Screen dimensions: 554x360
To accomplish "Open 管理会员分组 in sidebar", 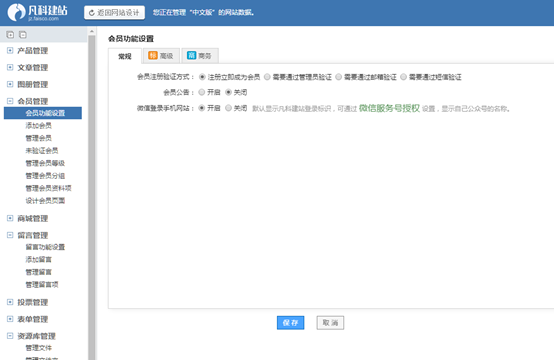I will (45, 176).
